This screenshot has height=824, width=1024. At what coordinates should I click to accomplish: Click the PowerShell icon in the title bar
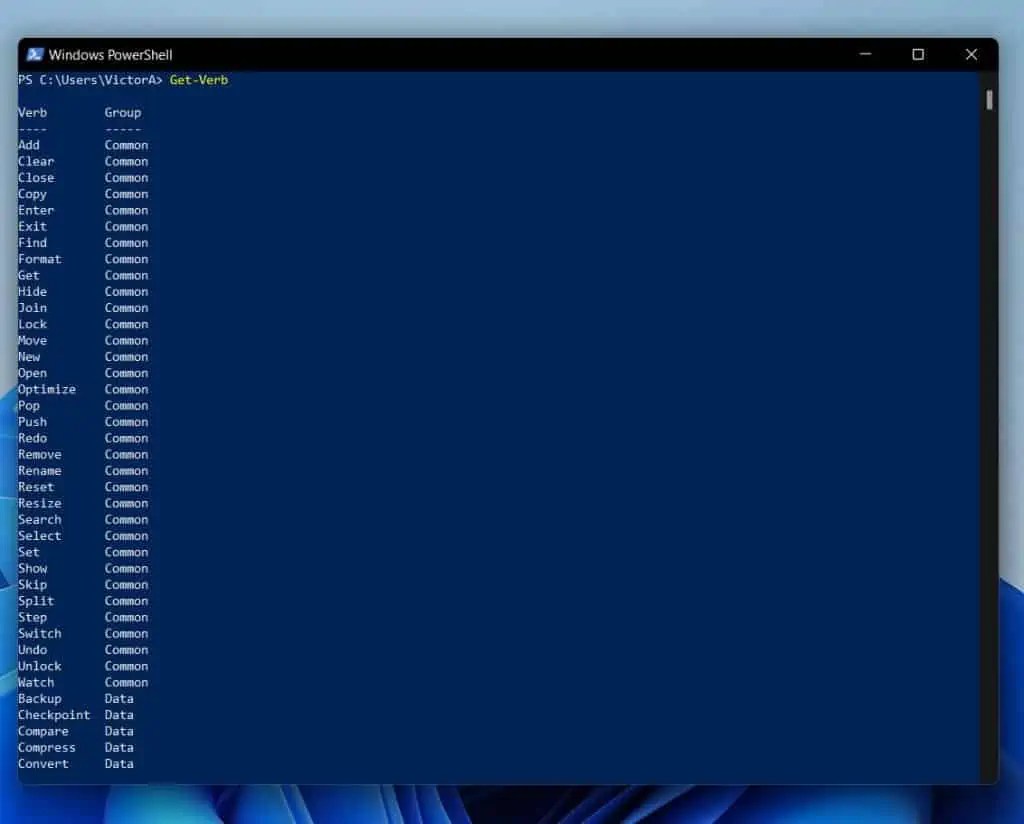point(35,55)
